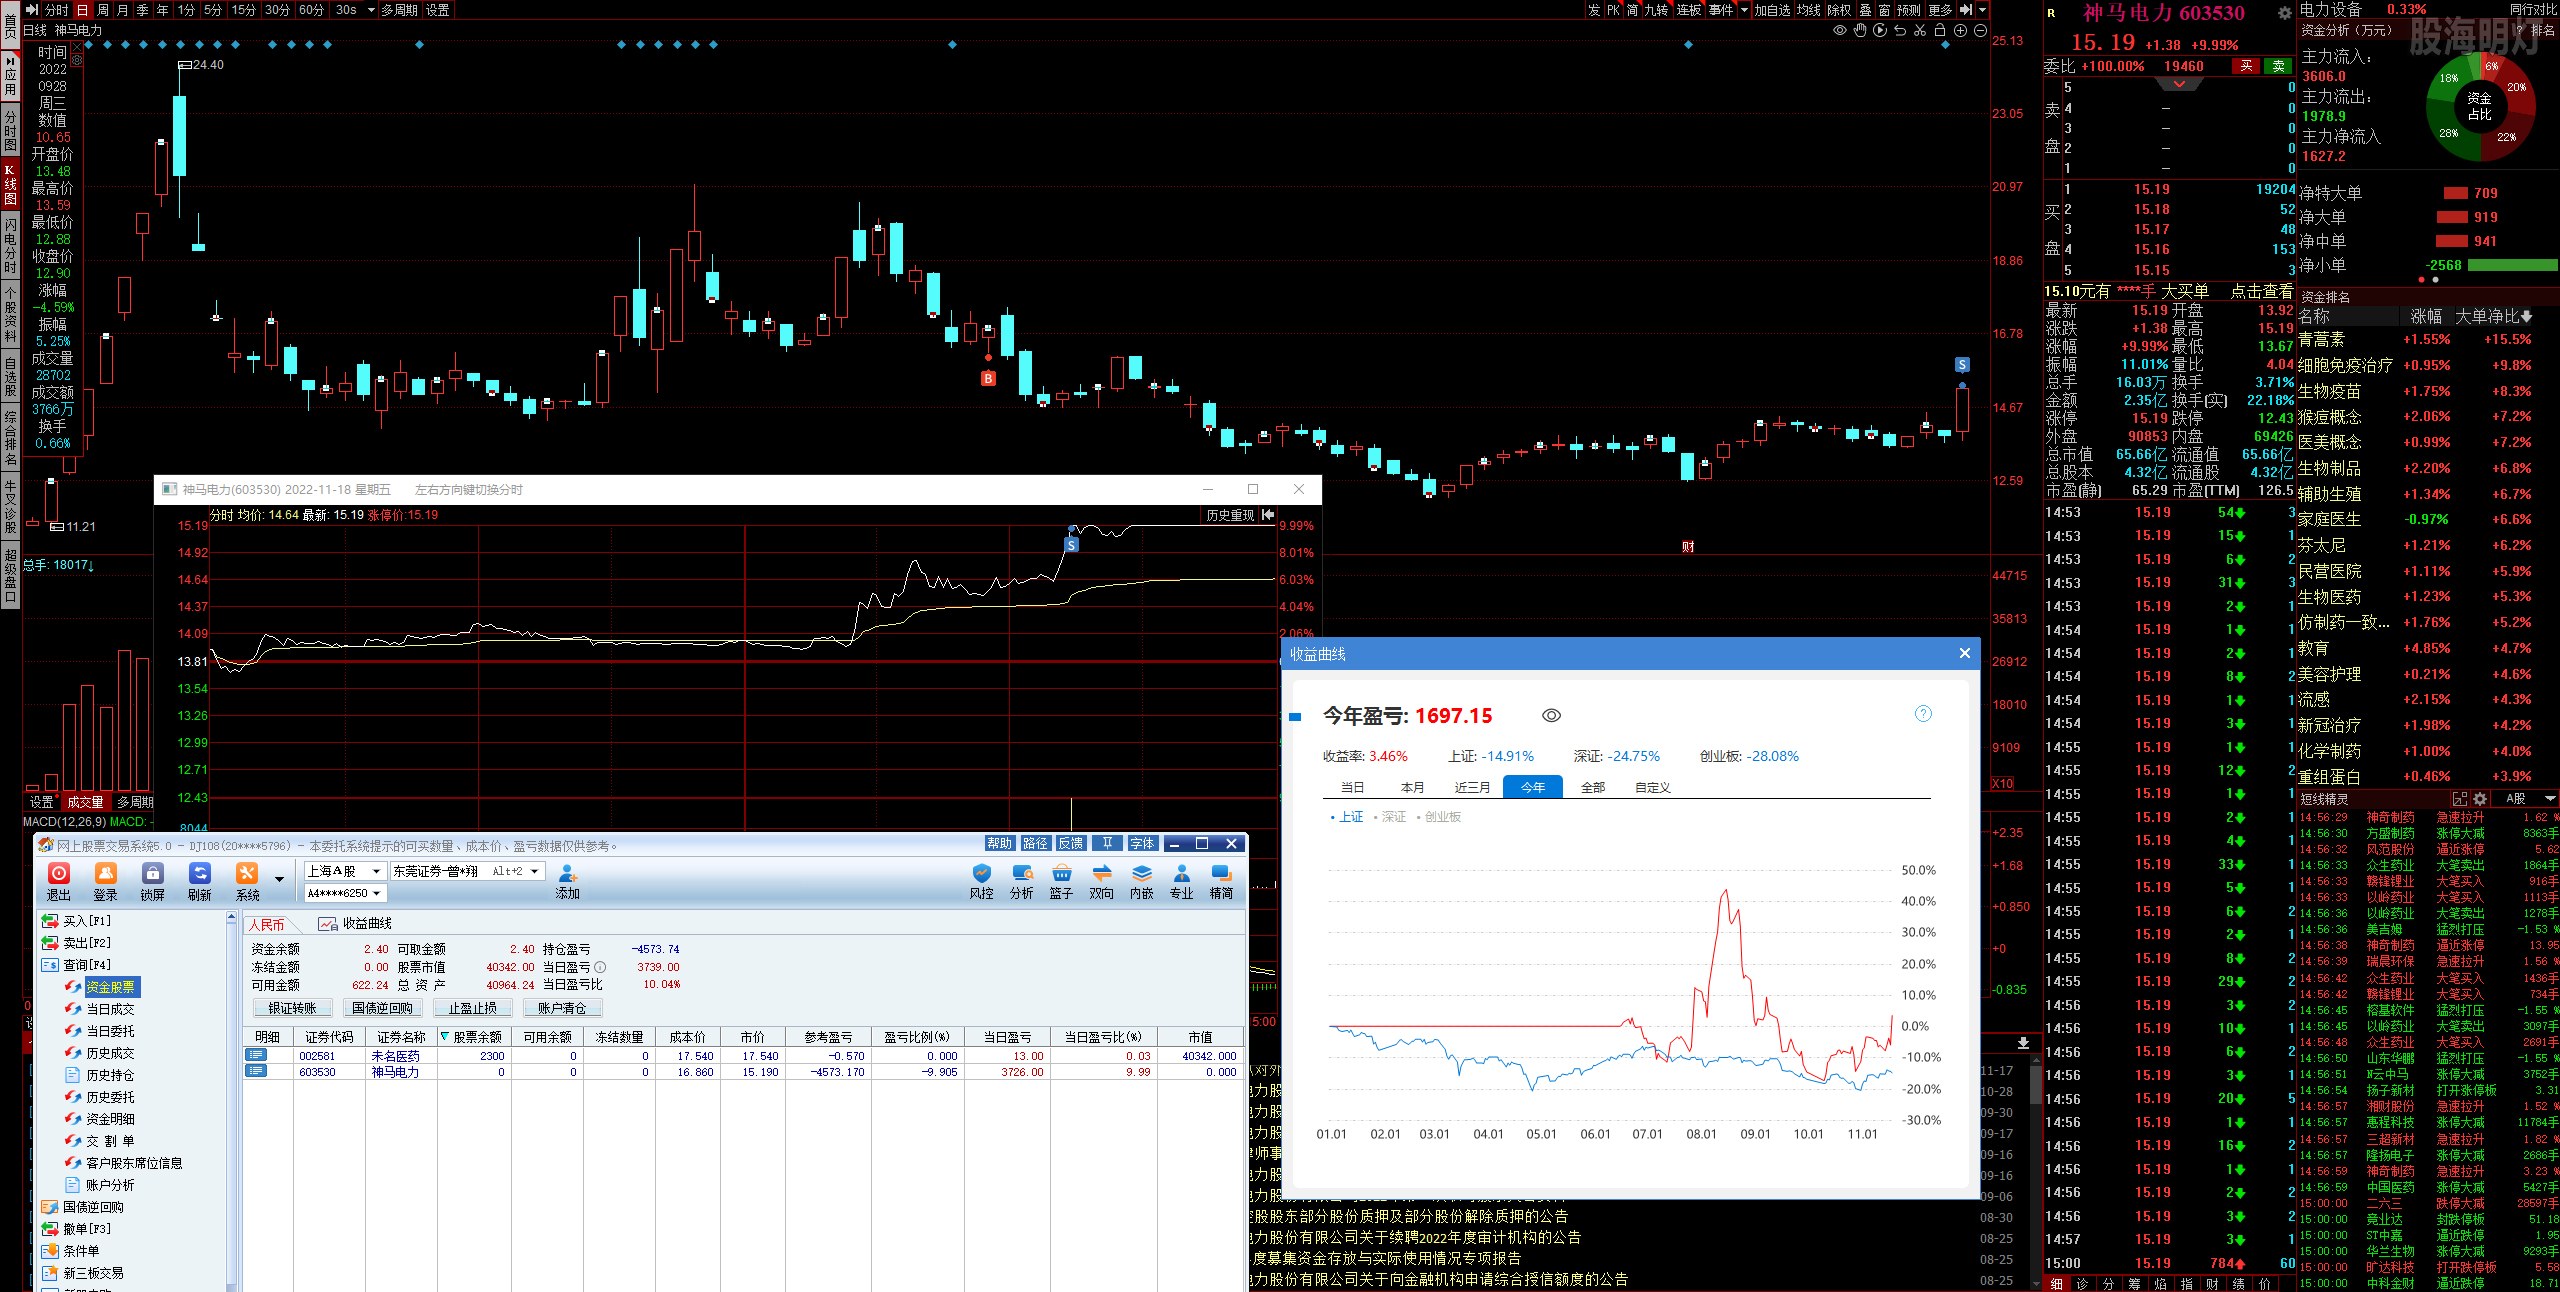Select 本月 tab in 收益曲线 panel
Image resolution: width=2560 pixels, height=1292 pixels.
pos(1412,787)
